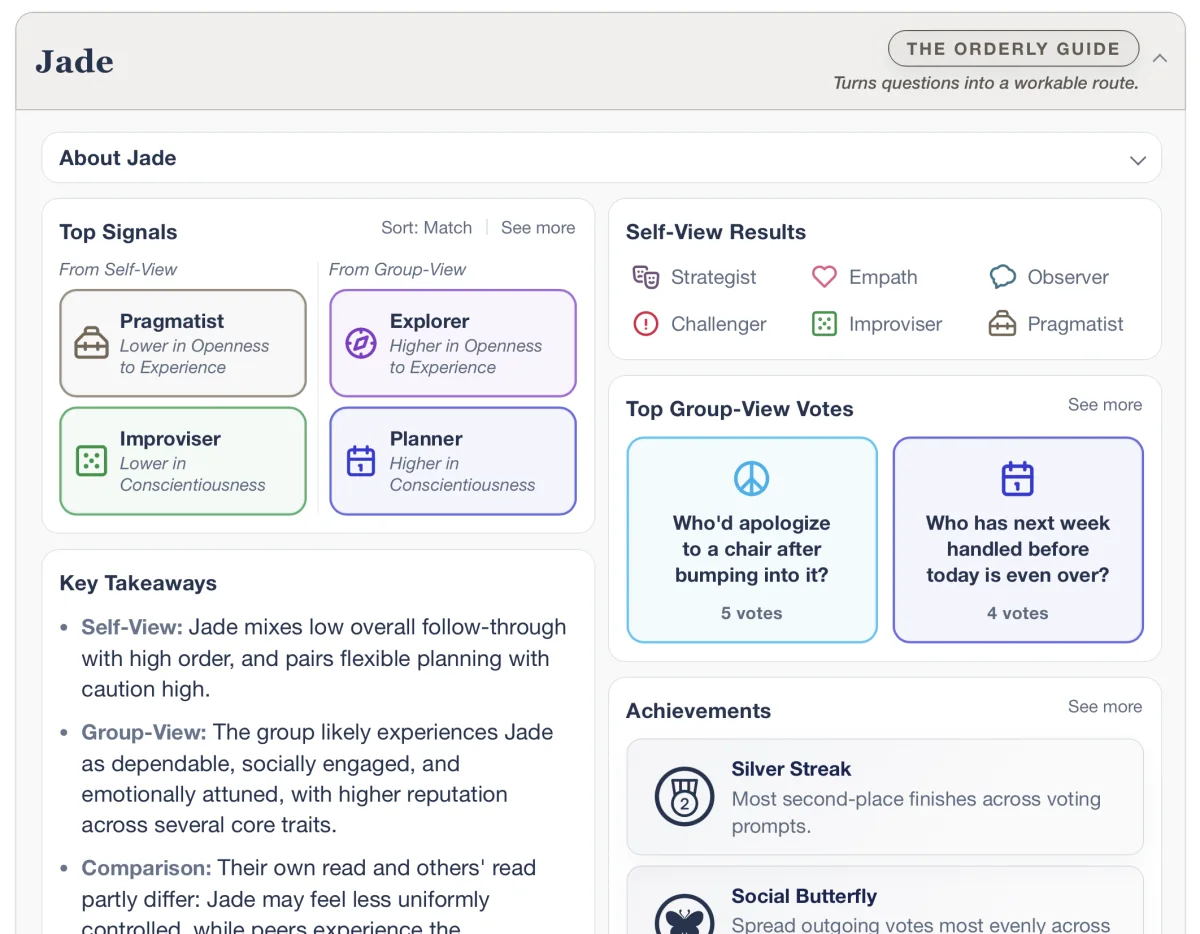Click the "4 votes" count text

point(1018,613)
